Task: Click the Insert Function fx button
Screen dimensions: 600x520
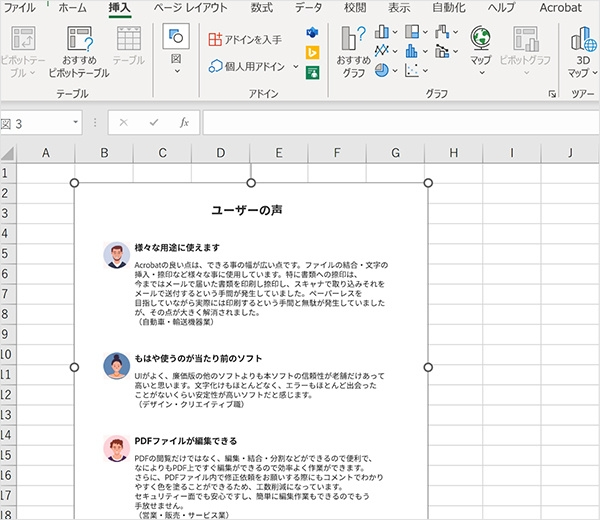Action: (x=184, y=122)
